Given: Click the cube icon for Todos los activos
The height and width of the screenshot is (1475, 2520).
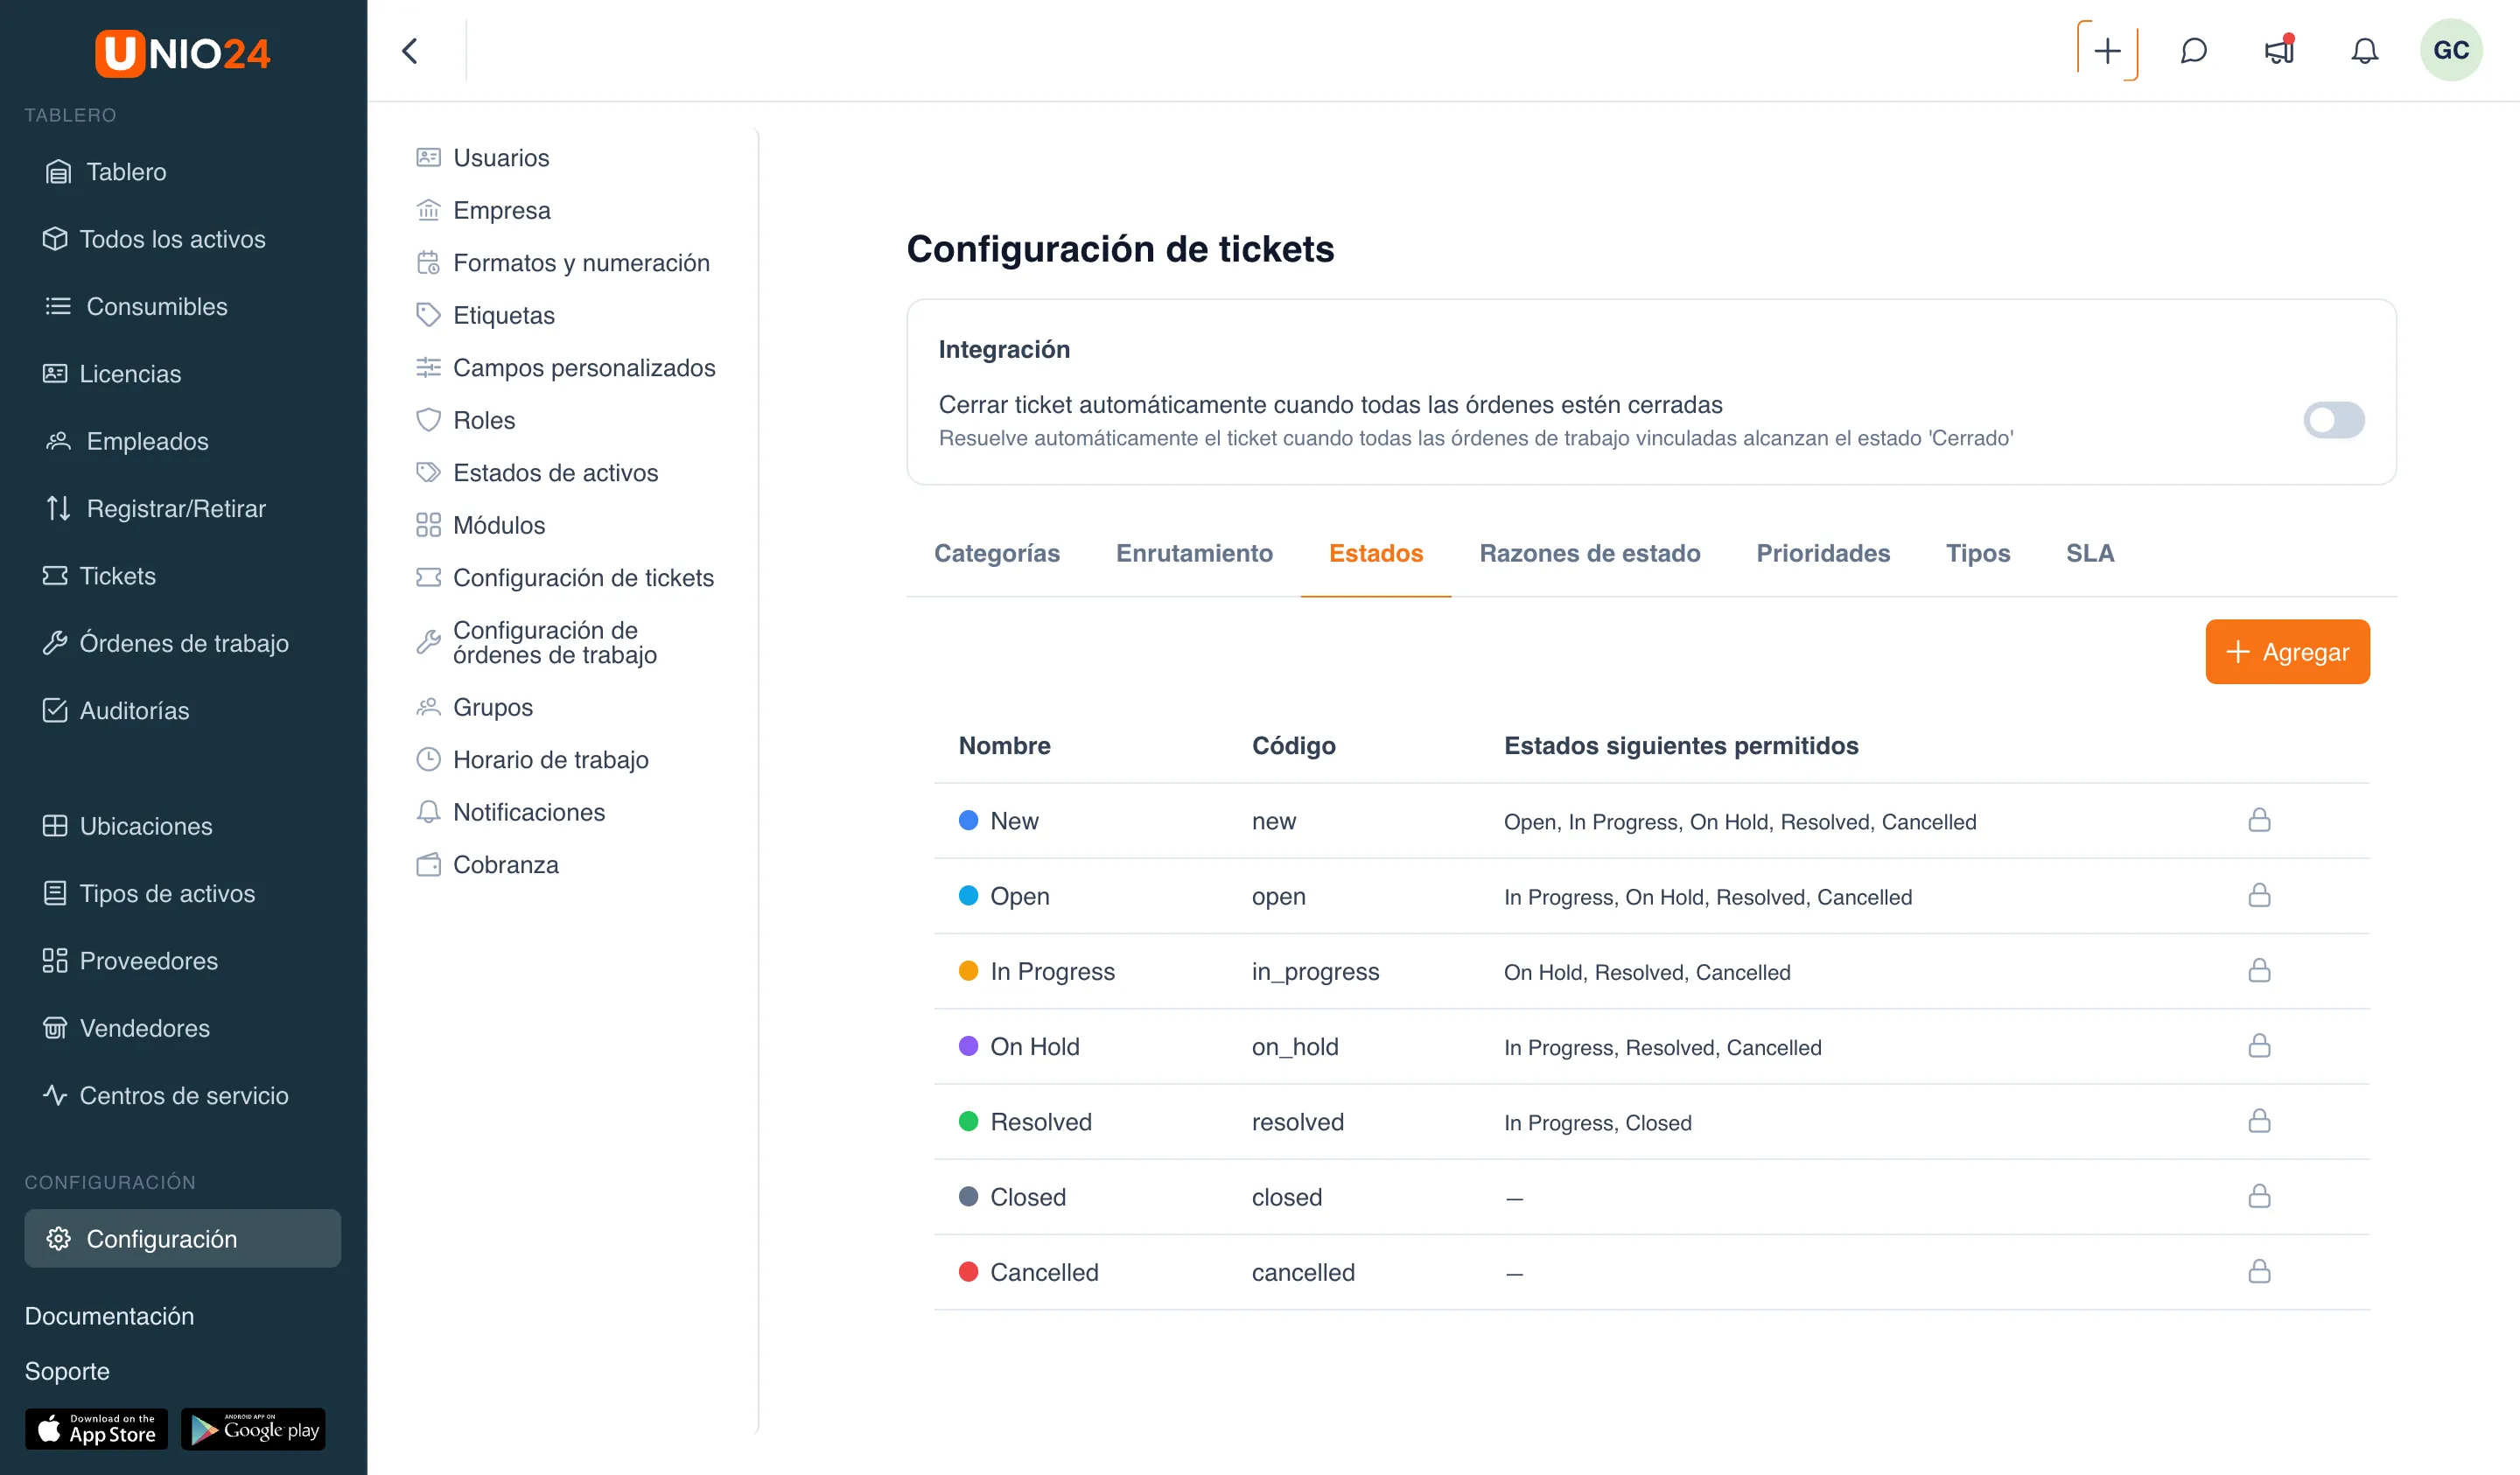Looking at the screenshot, I should coord(55,239).
